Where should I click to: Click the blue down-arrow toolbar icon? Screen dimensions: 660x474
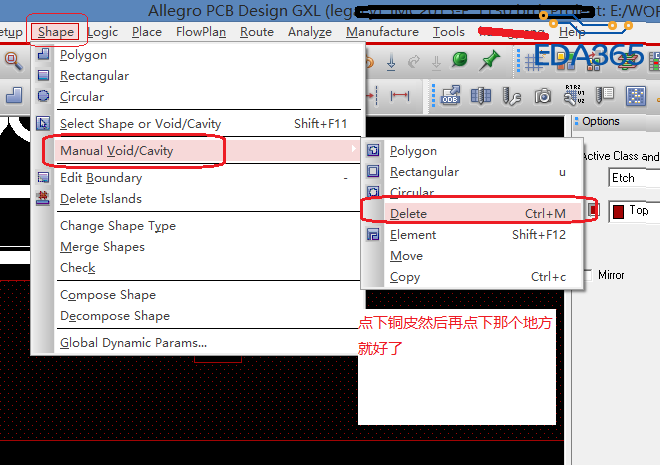pos(391,61)
